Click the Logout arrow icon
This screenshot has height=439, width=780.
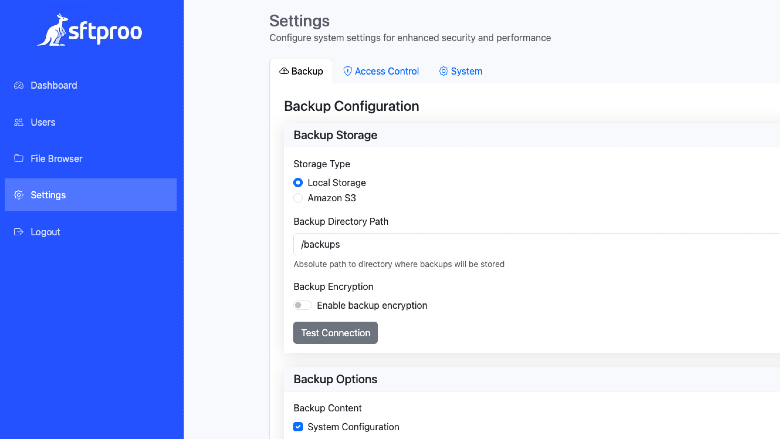(19, 232)
